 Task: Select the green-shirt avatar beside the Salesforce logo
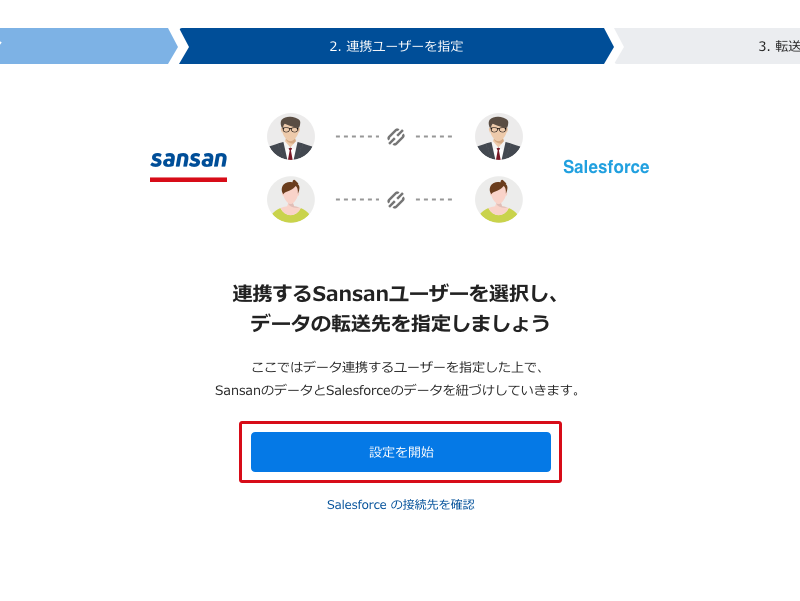[x=499, y=199]
